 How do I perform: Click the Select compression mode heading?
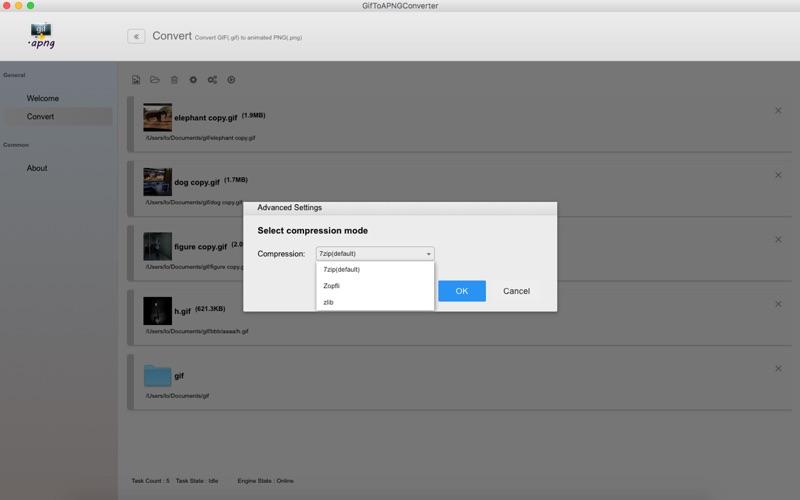pyautogui.click(x=312, y=231)
